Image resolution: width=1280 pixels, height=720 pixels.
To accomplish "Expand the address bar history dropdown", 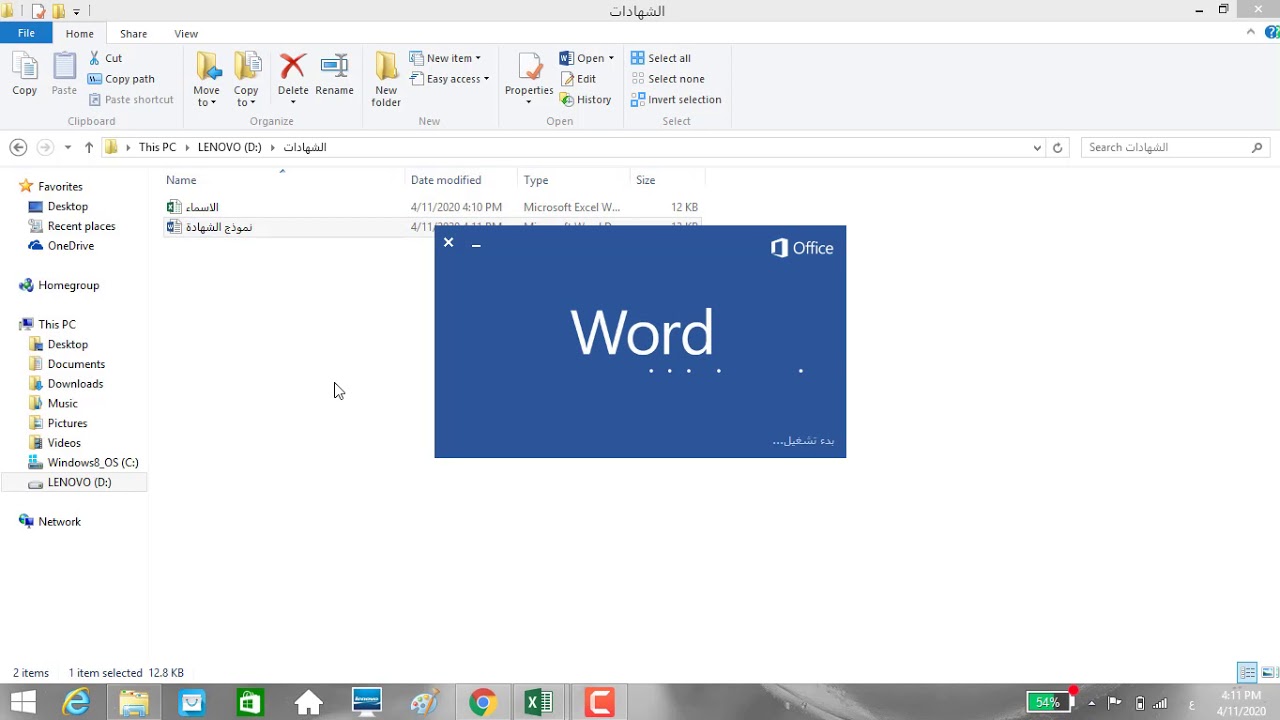I will point(1037,147).
